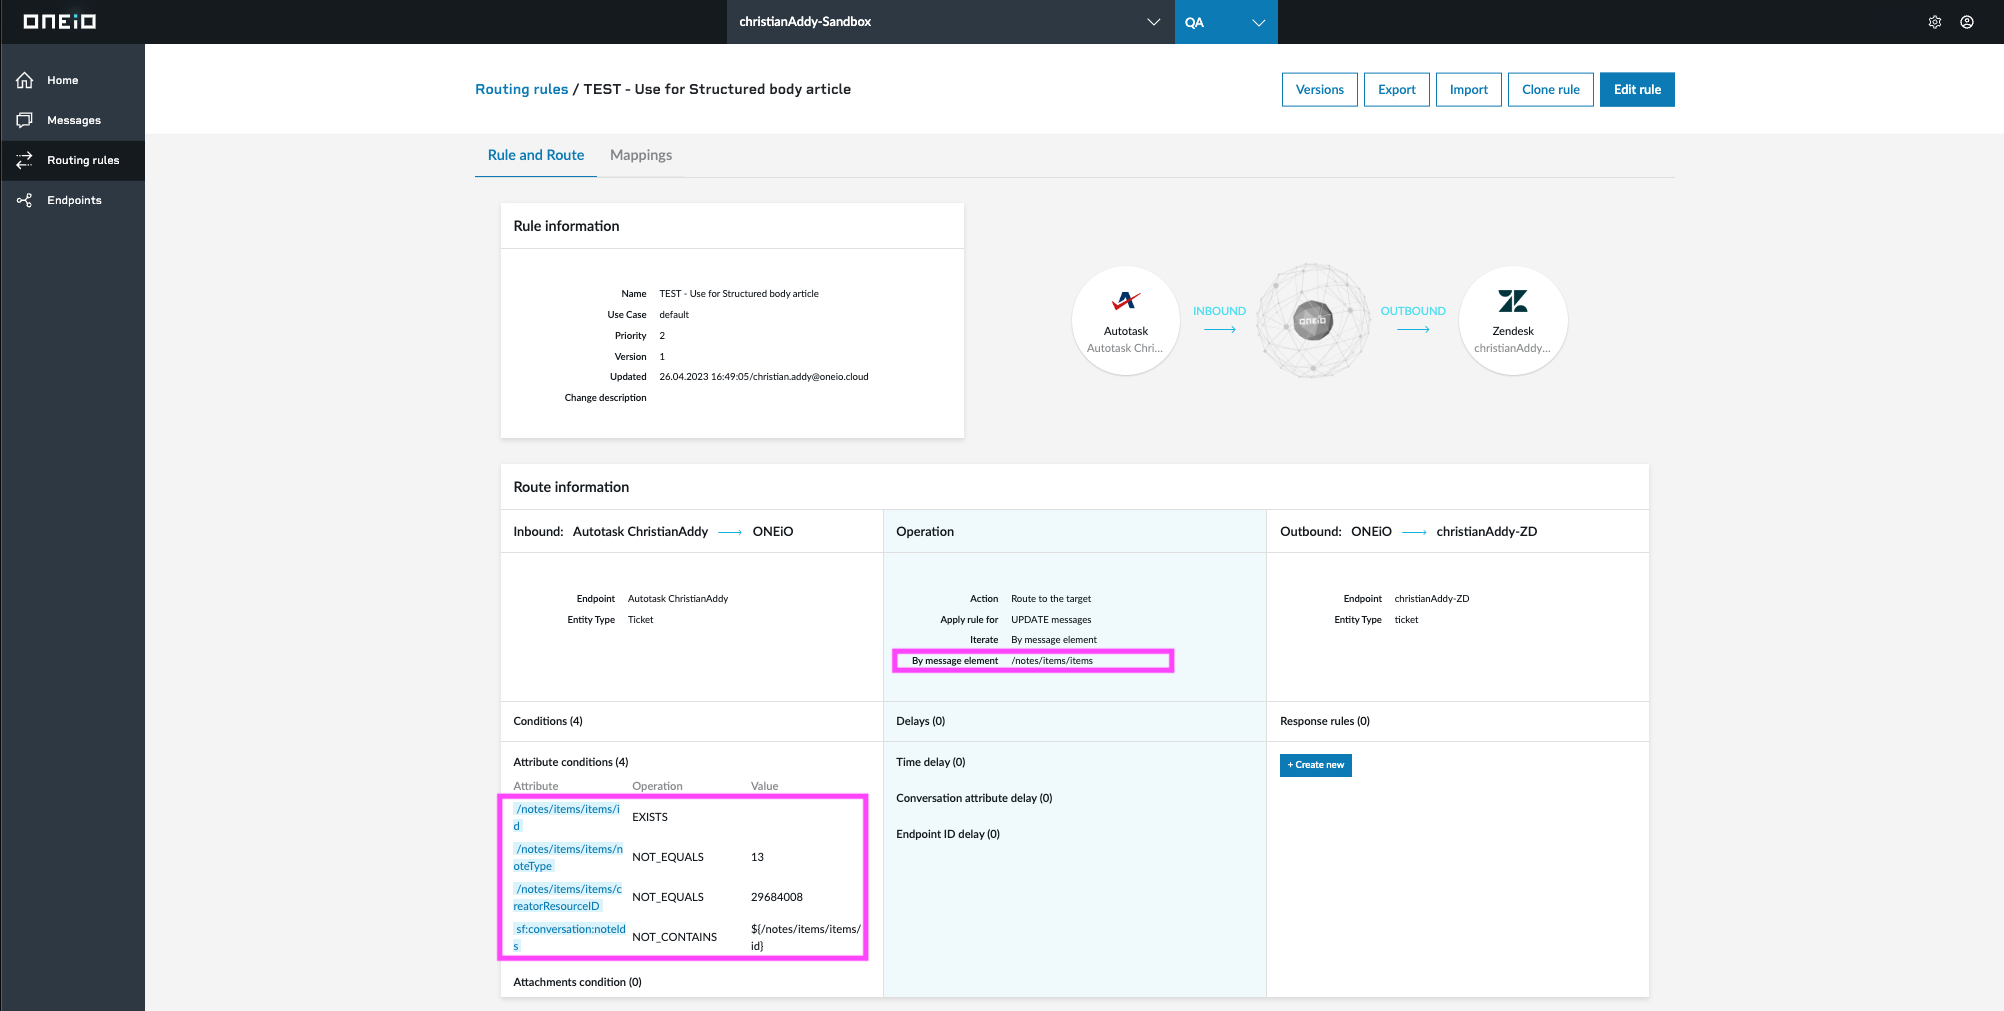This screenshot has width=2004, height=1011.
Task: Click the INBOUND arrow label
Action: (1219, 311)
